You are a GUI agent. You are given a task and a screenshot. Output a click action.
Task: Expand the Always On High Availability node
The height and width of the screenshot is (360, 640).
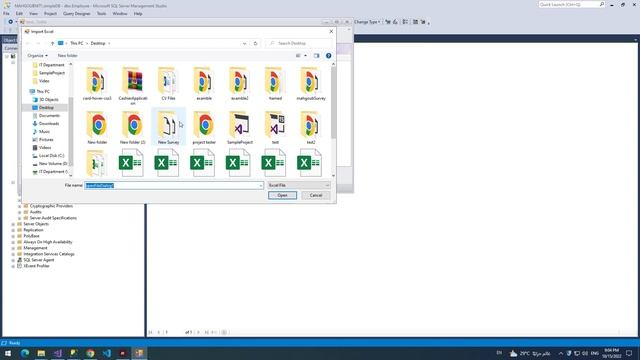point(13,242)
